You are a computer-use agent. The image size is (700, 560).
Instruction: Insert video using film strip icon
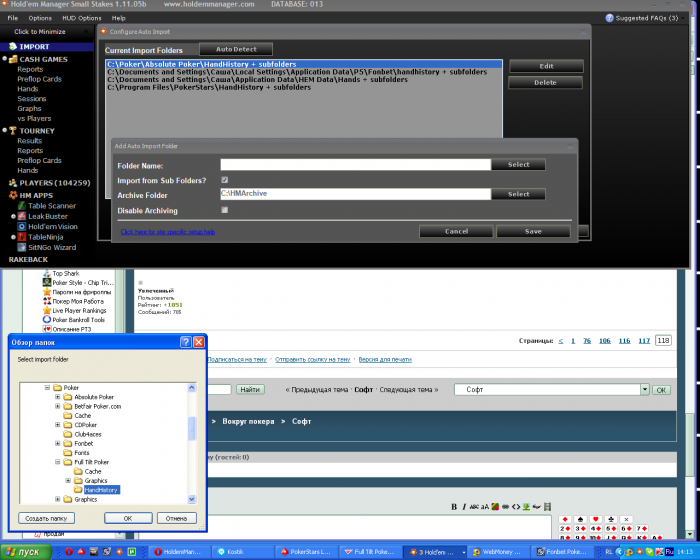(547, 507)
